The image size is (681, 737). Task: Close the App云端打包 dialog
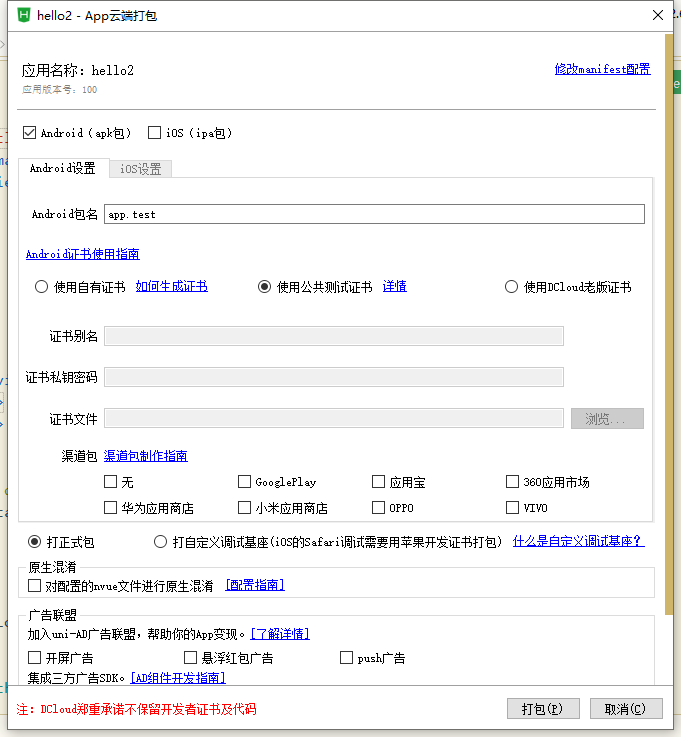tap(658, 16)
